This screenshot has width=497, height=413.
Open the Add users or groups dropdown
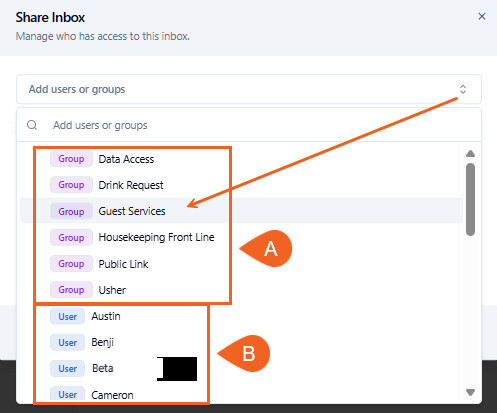coord(249,89)
